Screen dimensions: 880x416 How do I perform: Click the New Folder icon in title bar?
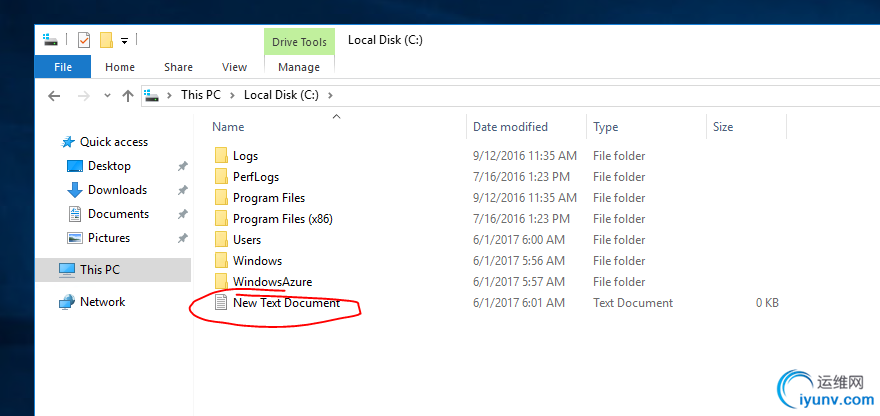pos(106,40)
